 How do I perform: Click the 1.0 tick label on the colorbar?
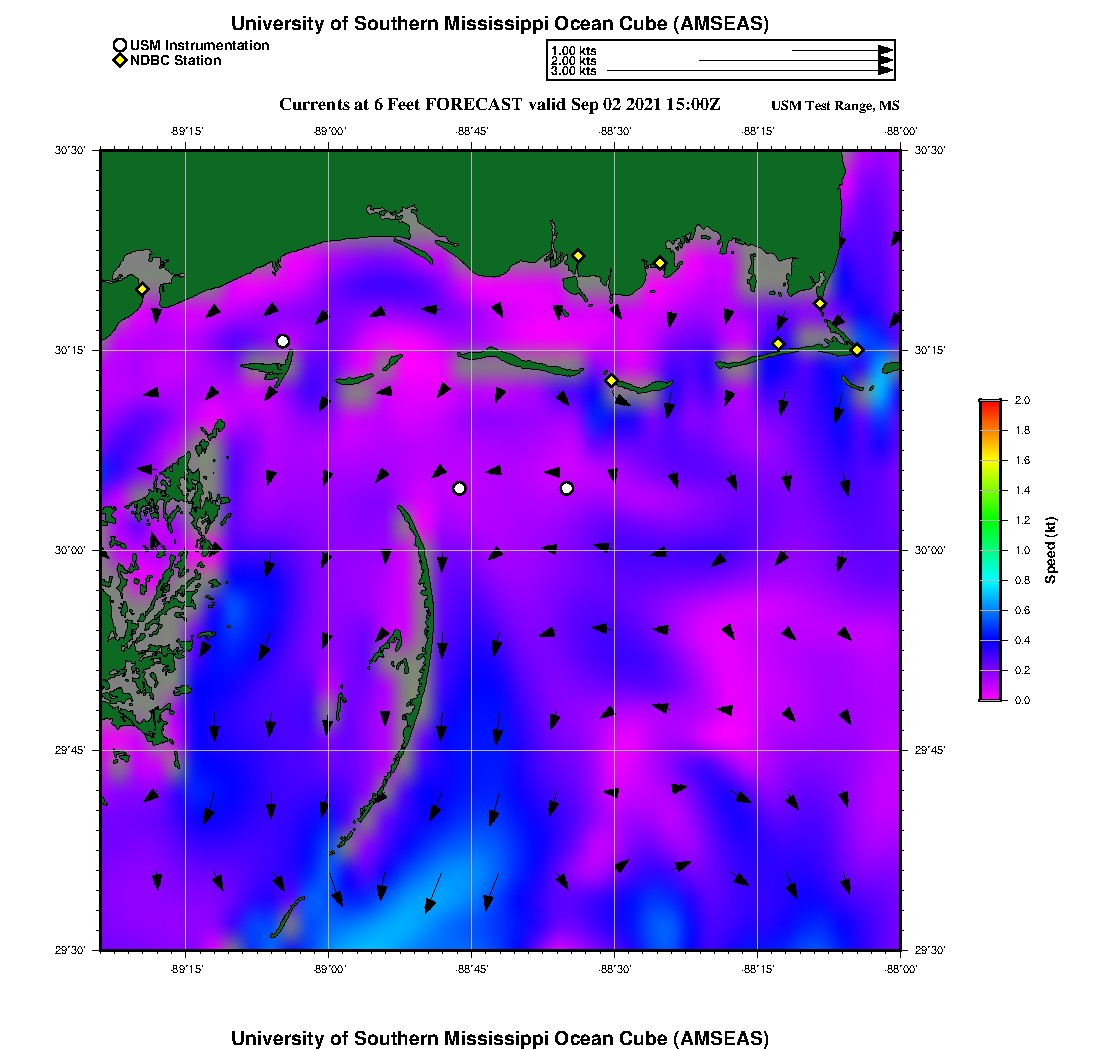[1022, 550]
